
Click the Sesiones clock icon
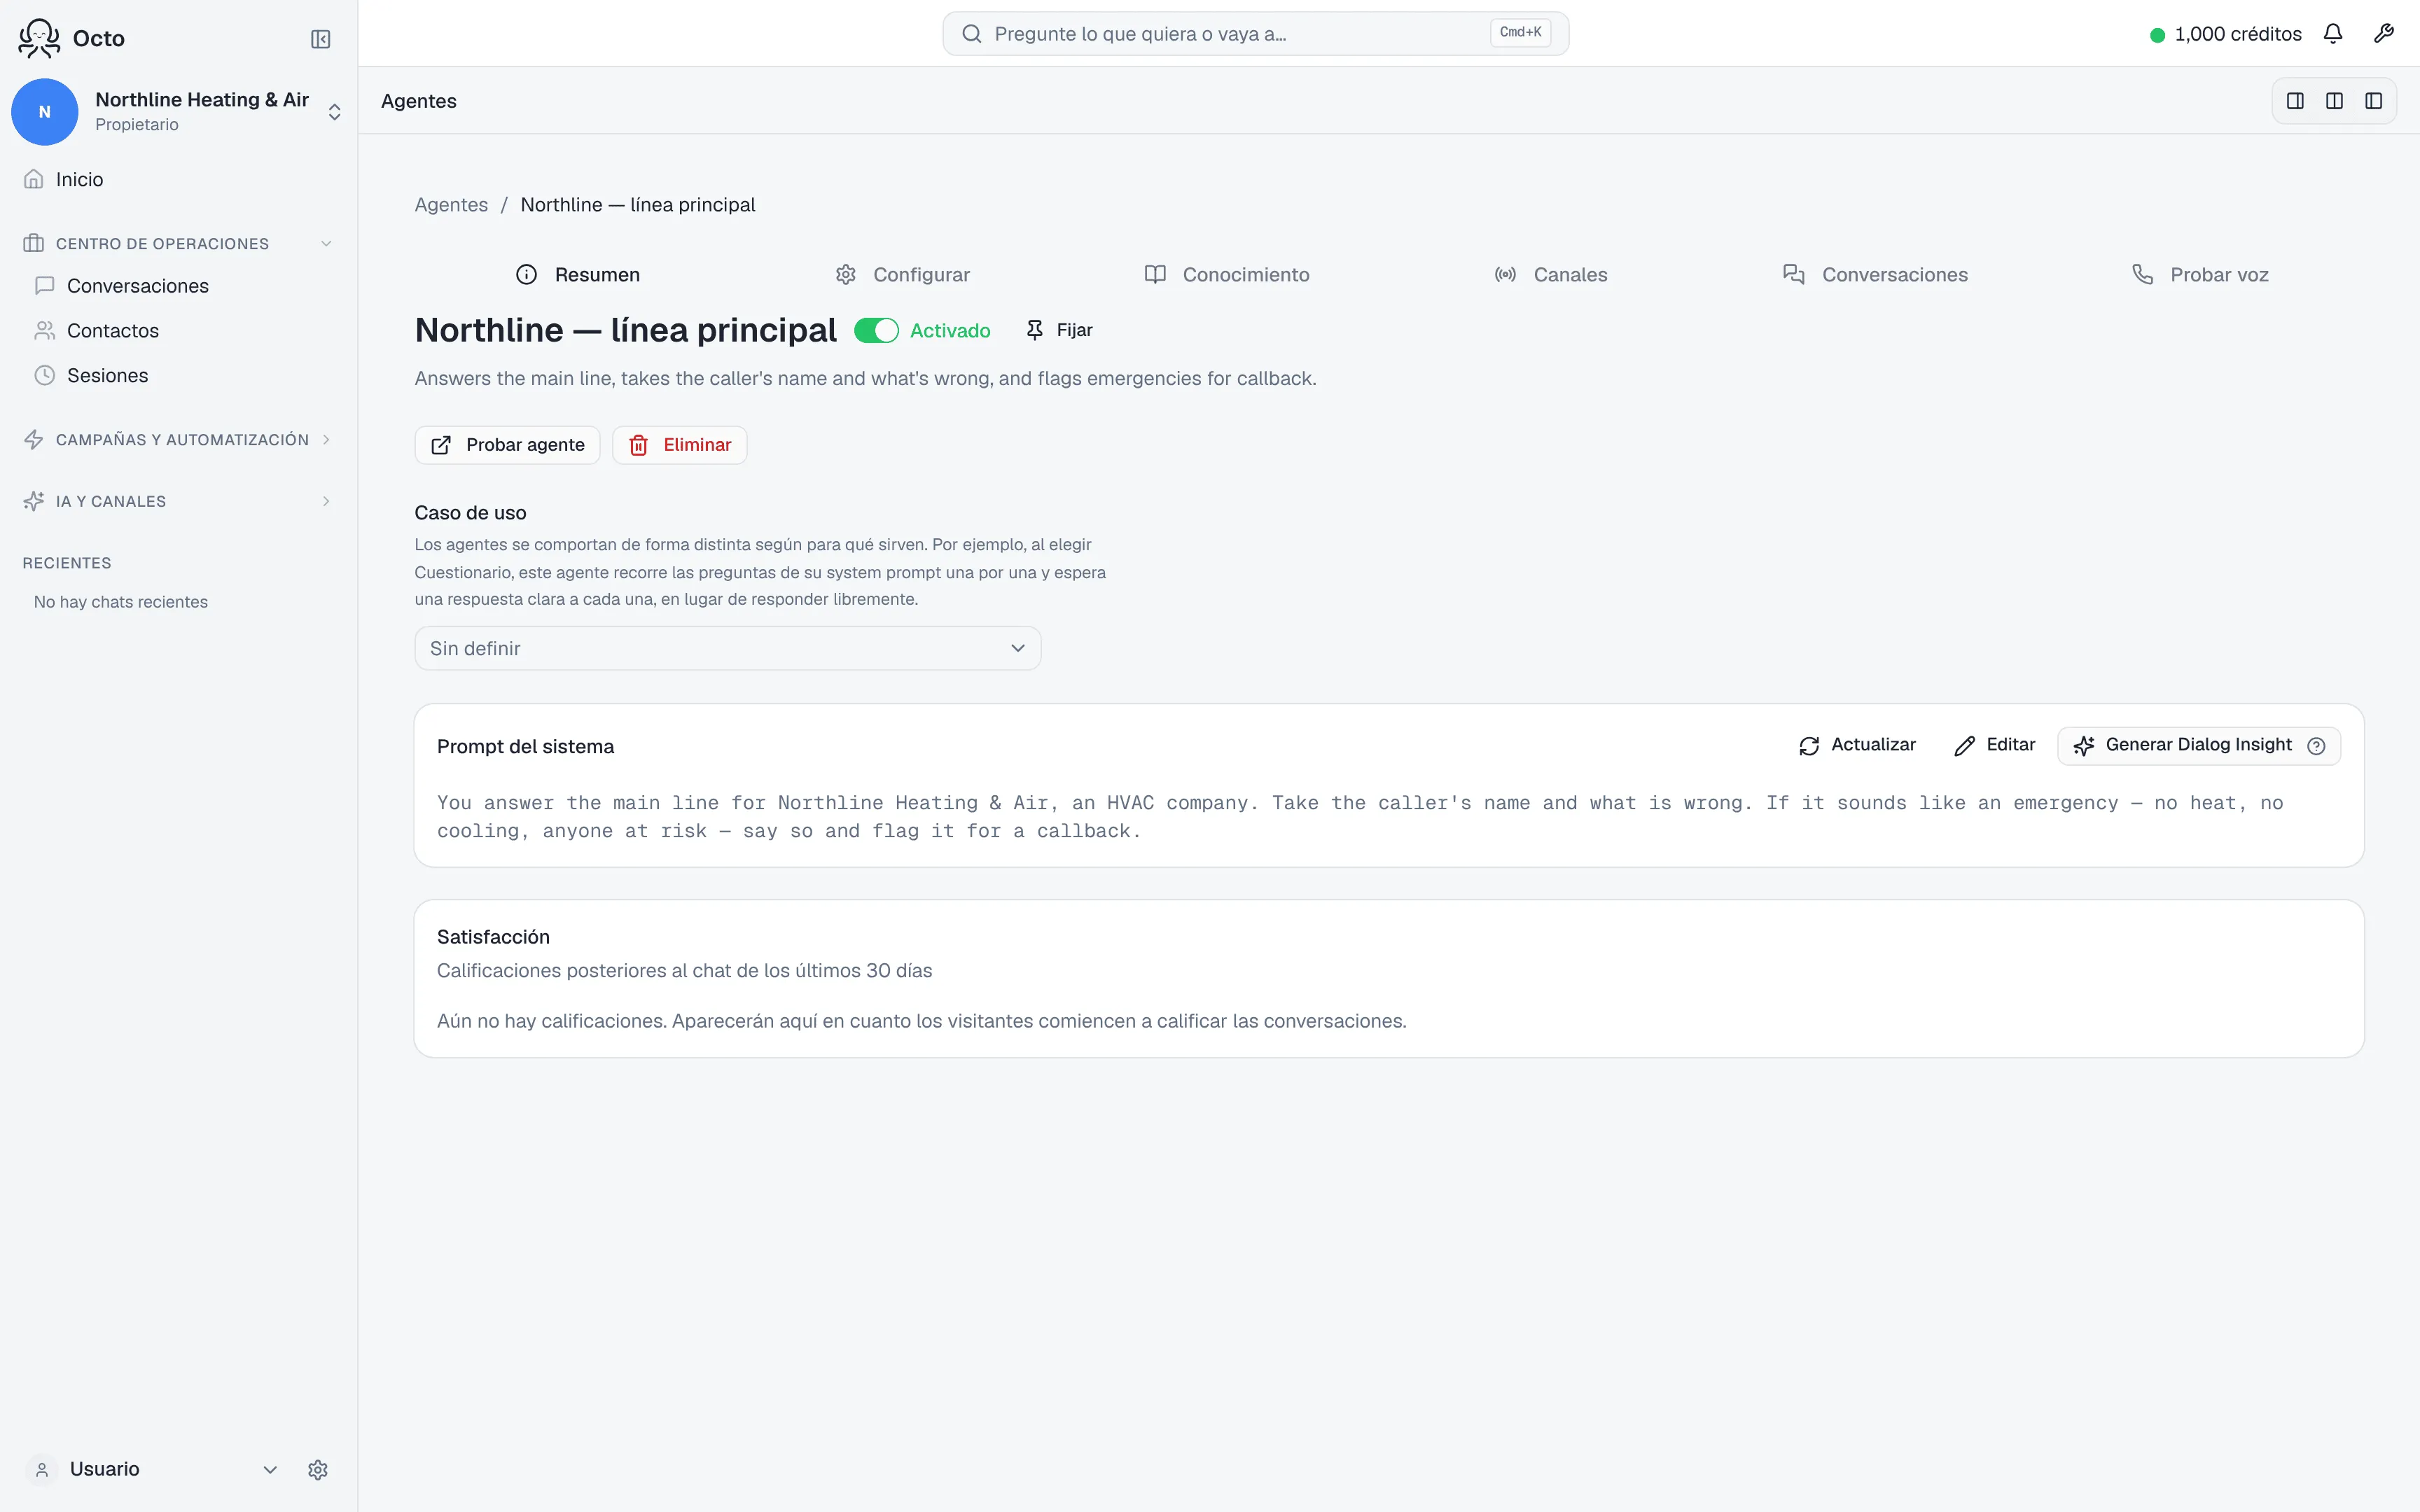point(44,376)
